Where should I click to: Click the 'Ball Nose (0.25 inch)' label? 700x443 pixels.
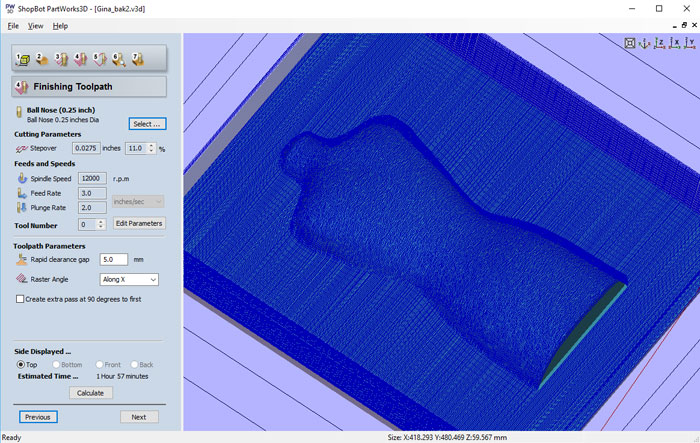(x=61, y=110)
